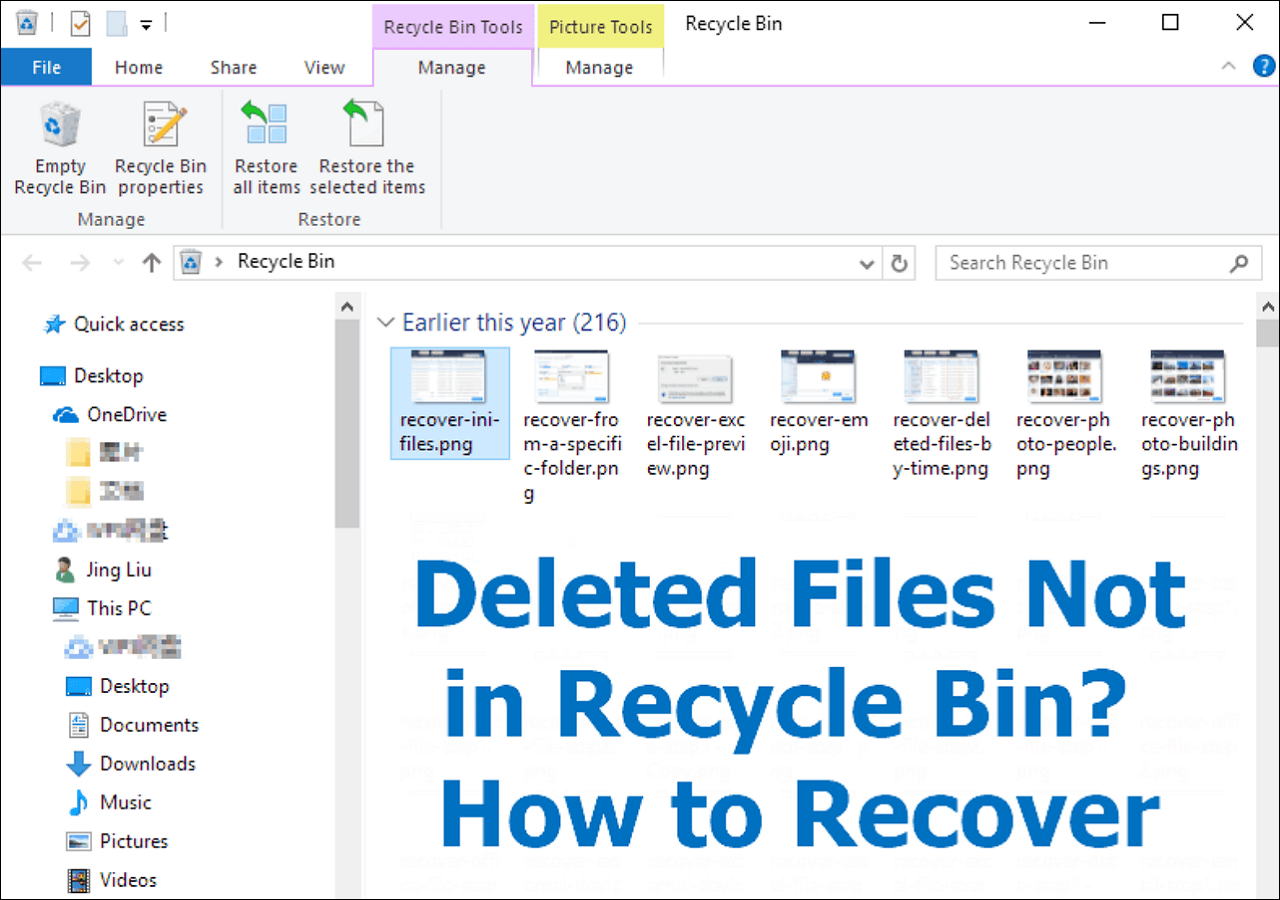Click the breadcrumb chevron before Recycle Bin
The width and height of the screenshot is (1280, 900).
[x=218, y=263]
